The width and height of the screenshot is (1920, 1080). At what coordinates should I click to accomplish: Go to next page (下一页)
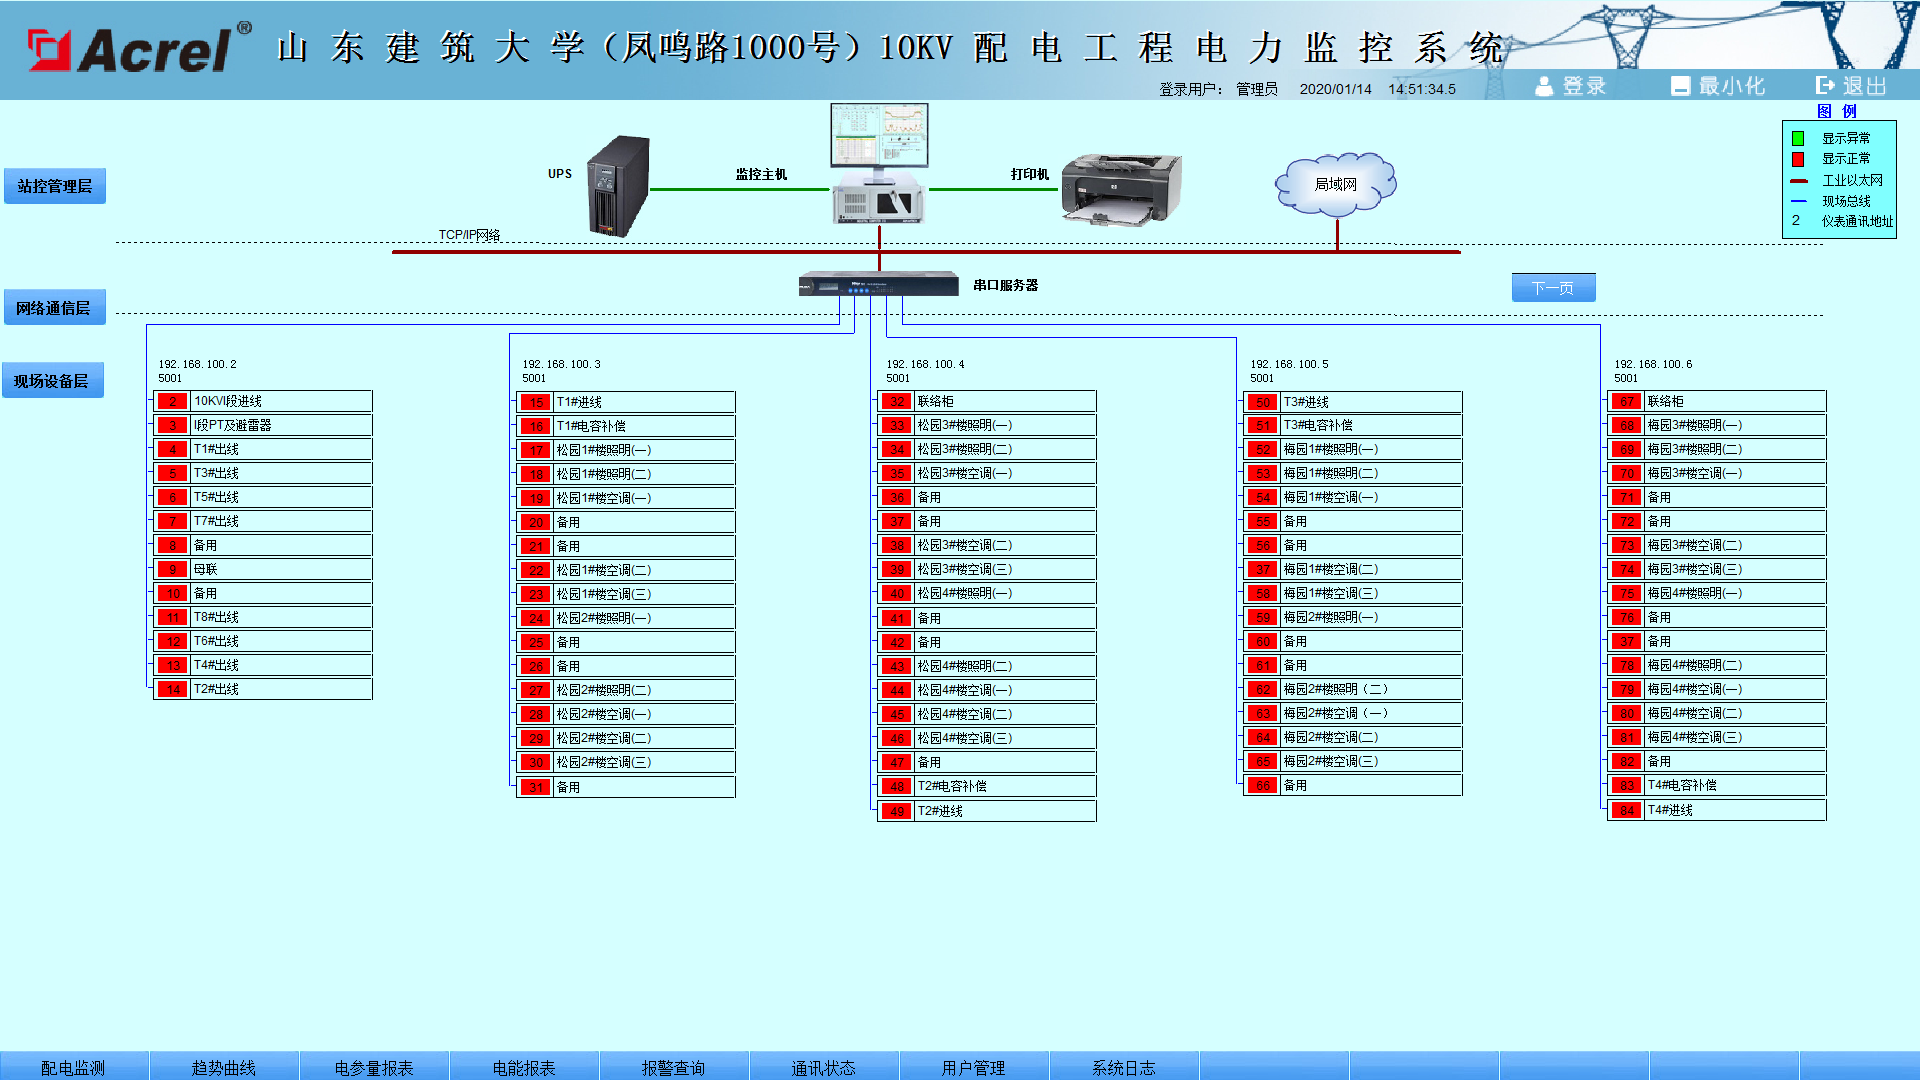[x=1553, y=288]
